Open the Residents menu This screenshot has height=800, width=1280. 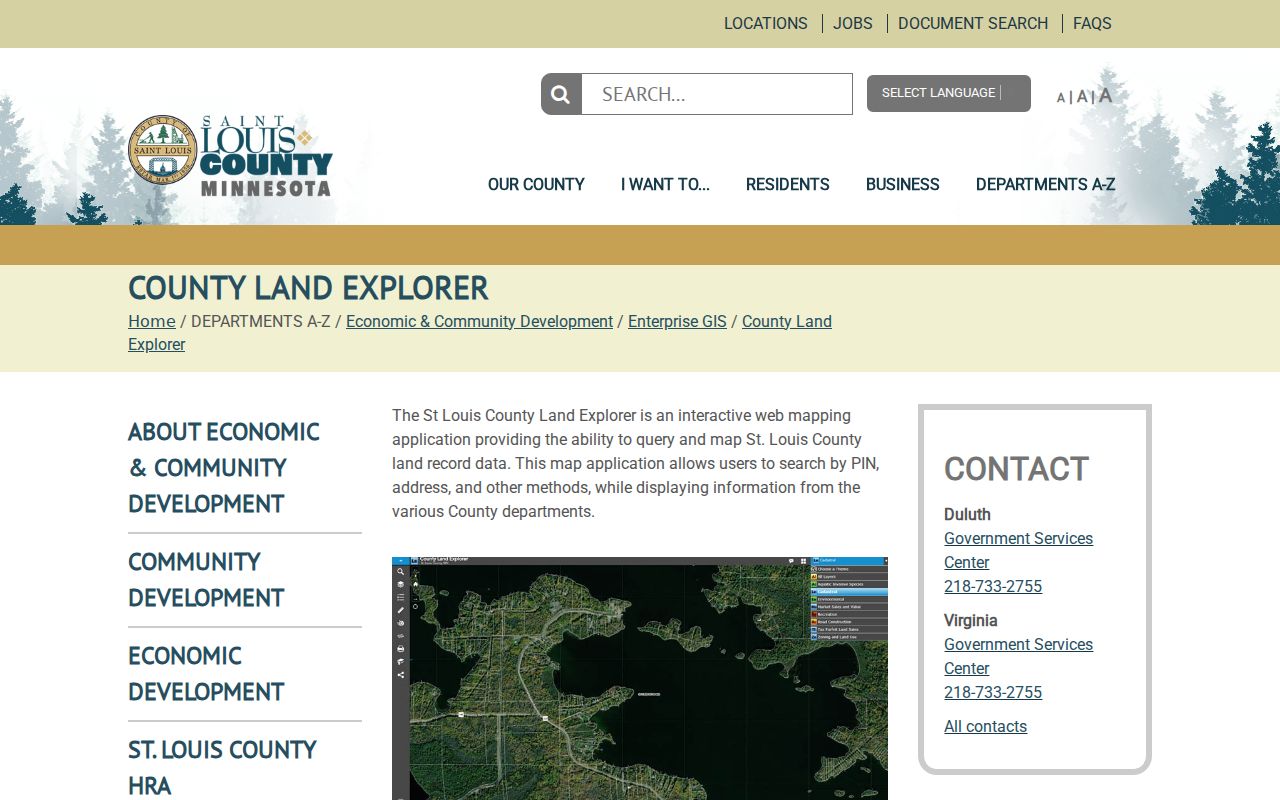(788, 184)
